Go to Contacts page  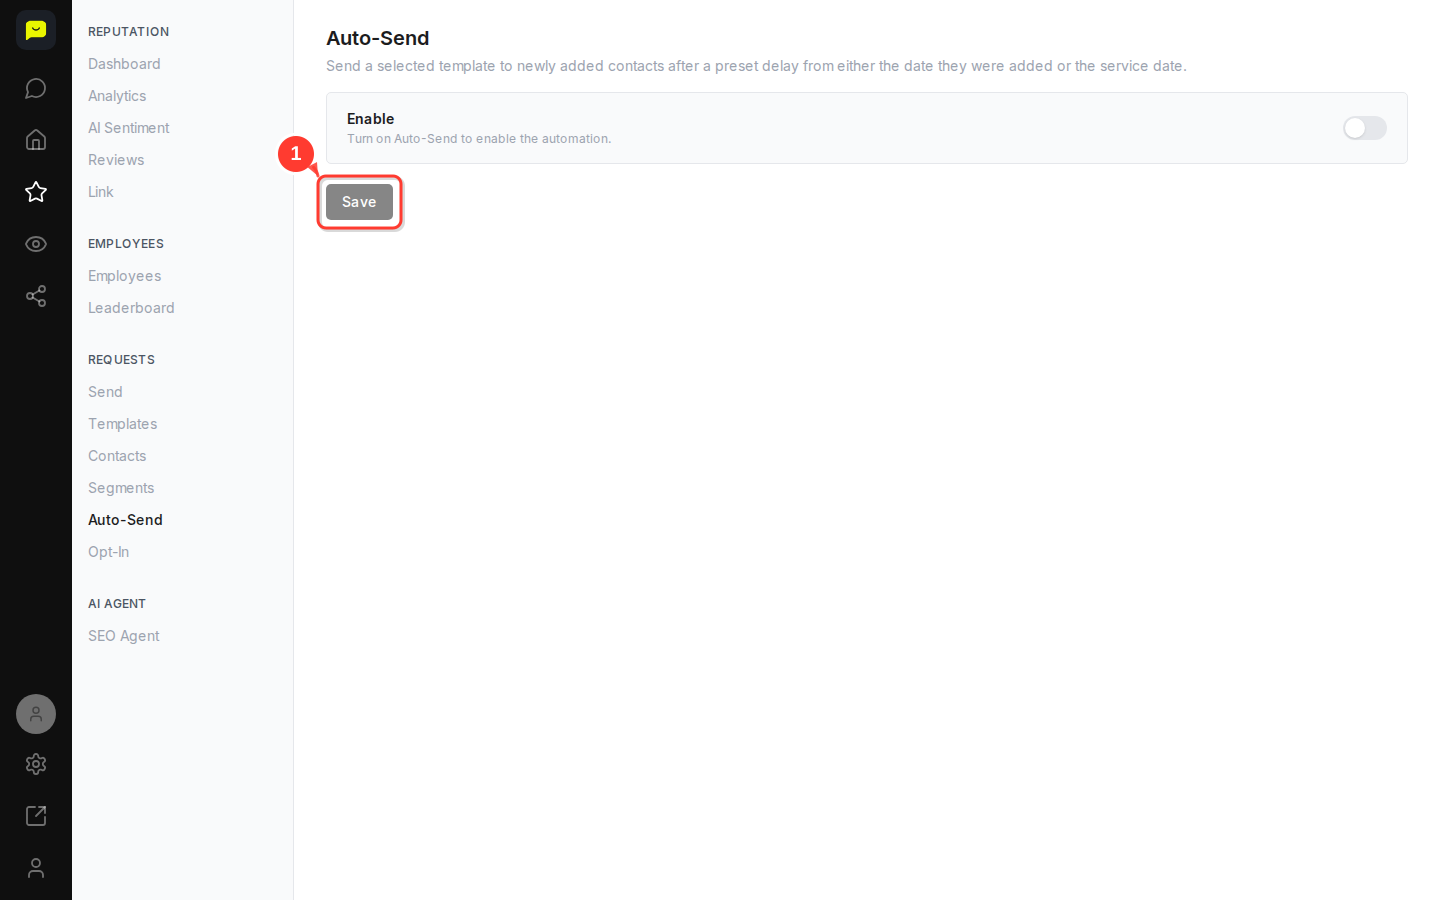point(117,456)
